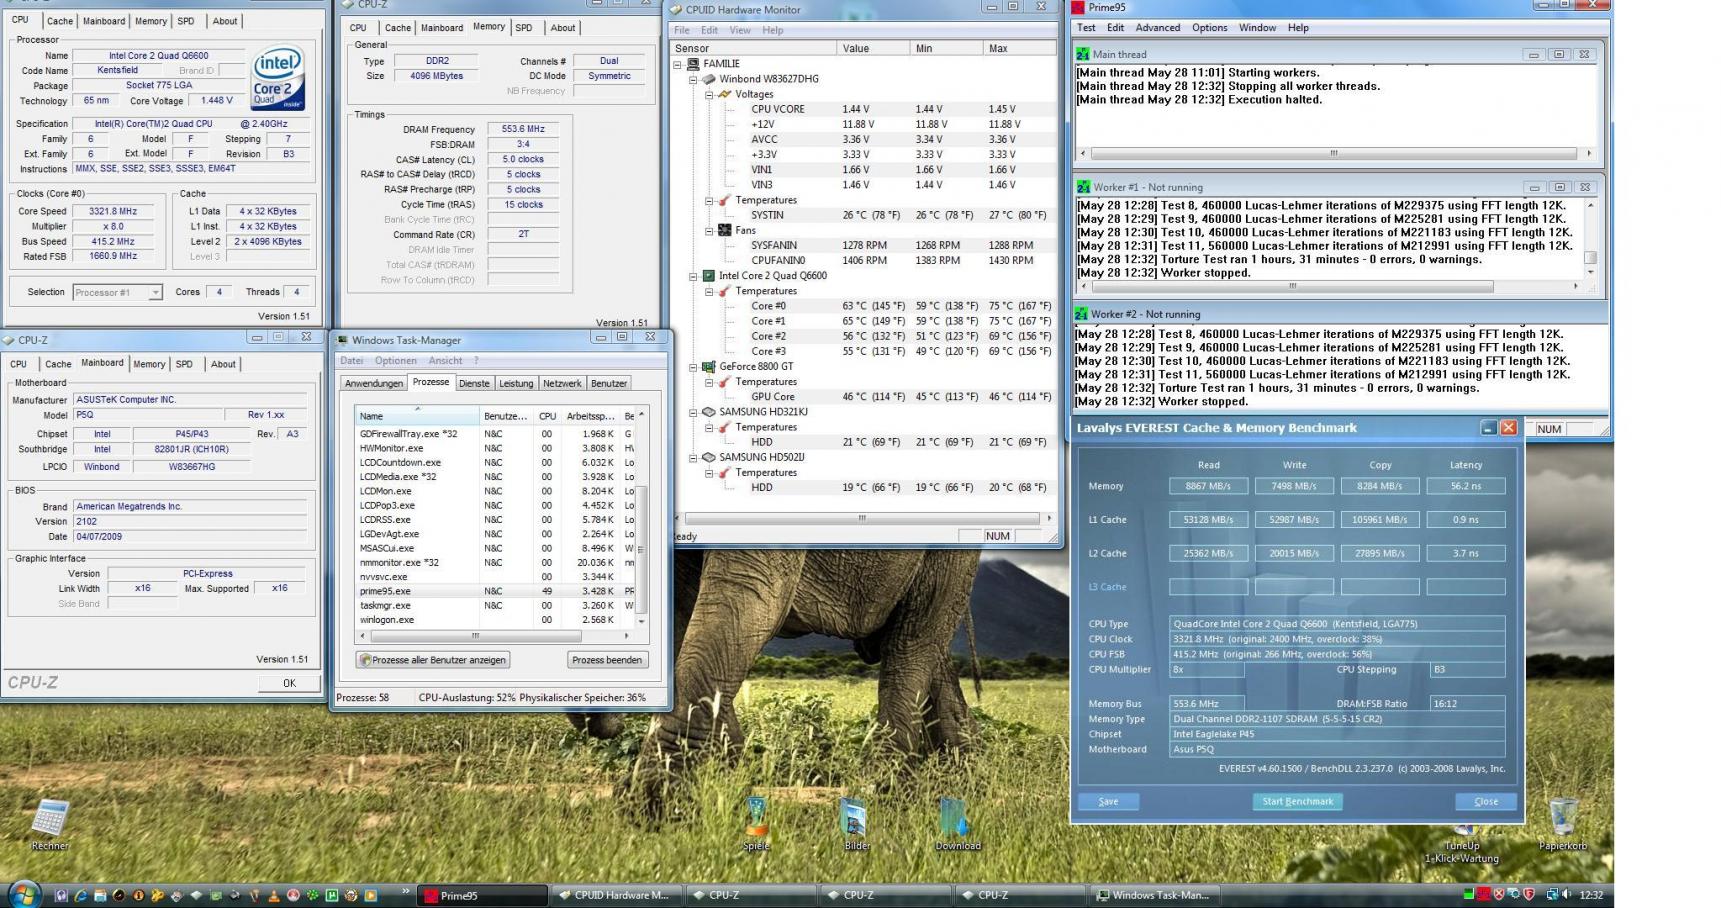Screen dimensions: 1721x908
Task: Open the View menu in Hardware Monitor
Action: click(x=740, y=30)
